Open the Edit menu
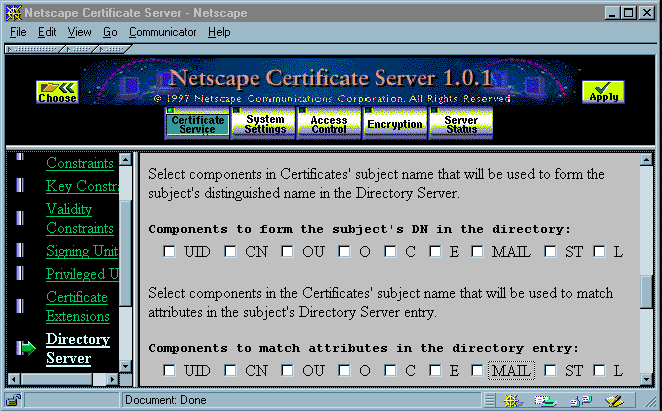Viewport: 662px width, 411px height. click(47, 32)
